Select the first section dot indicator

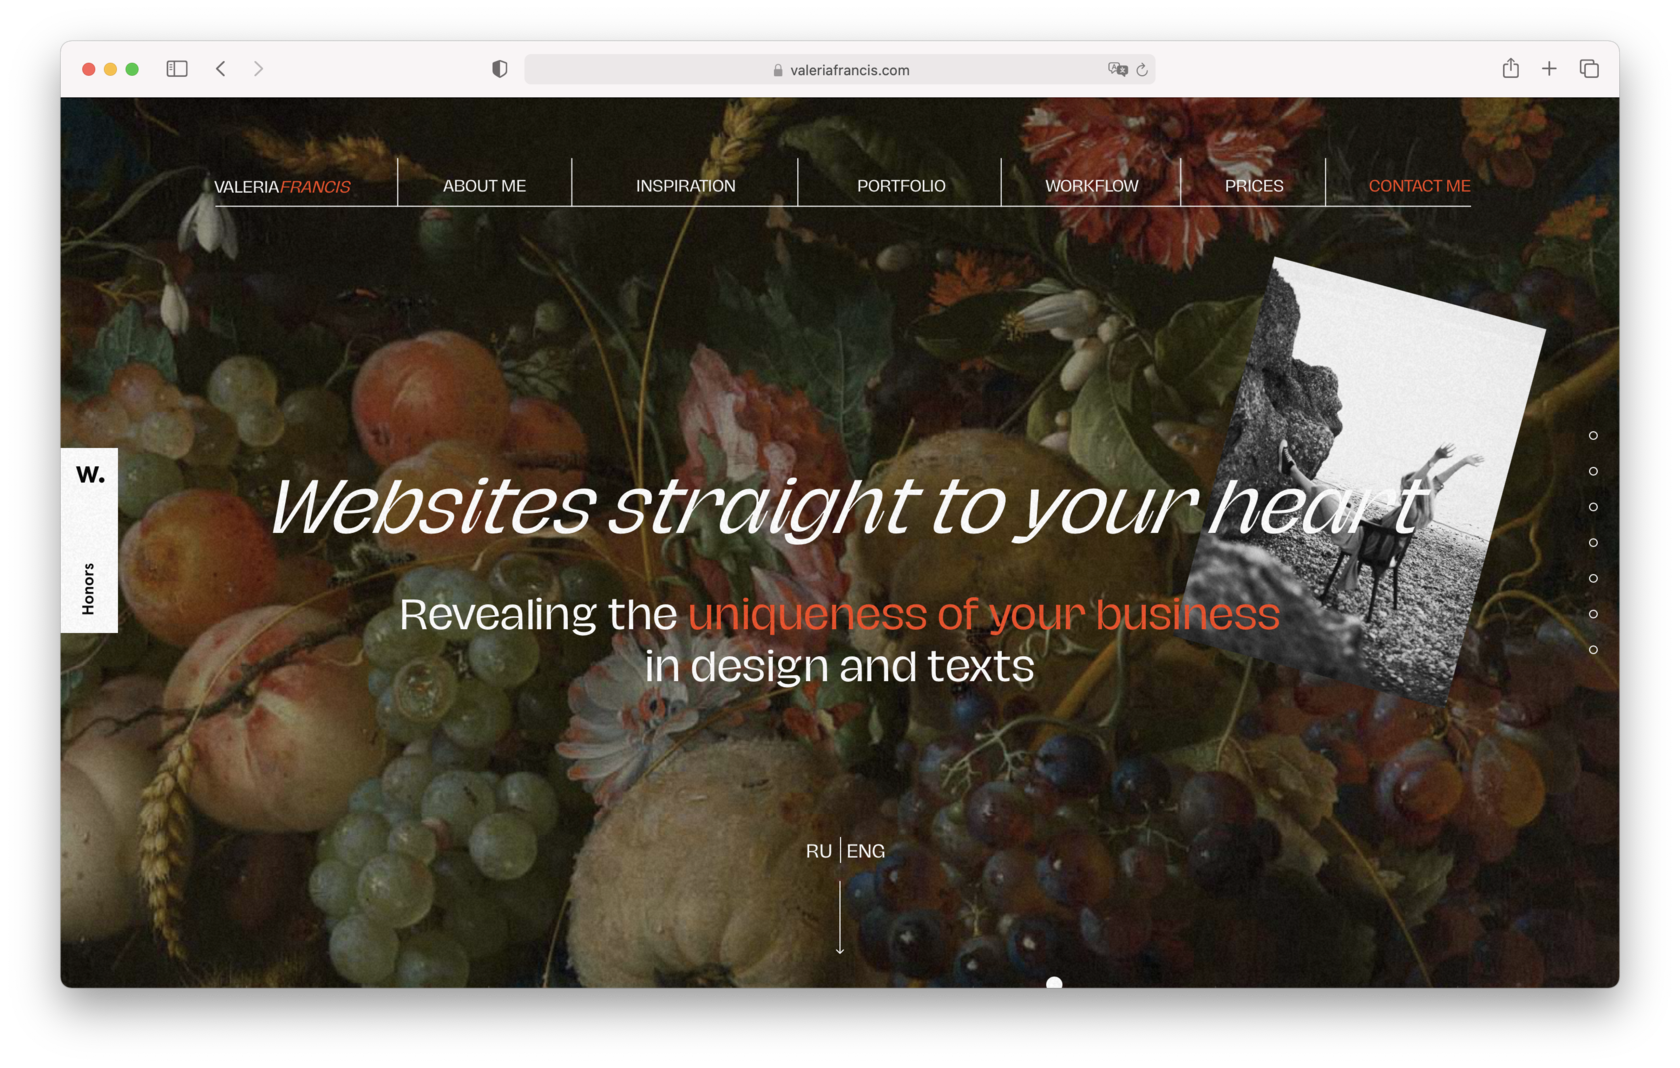[x=1593, y=435]
